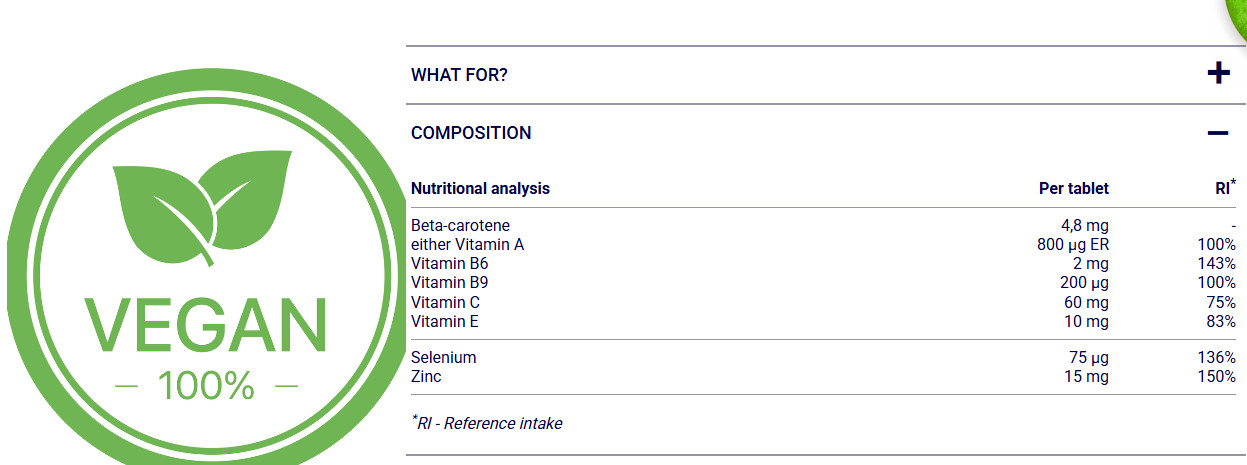Click the RI* column header

1224,187
